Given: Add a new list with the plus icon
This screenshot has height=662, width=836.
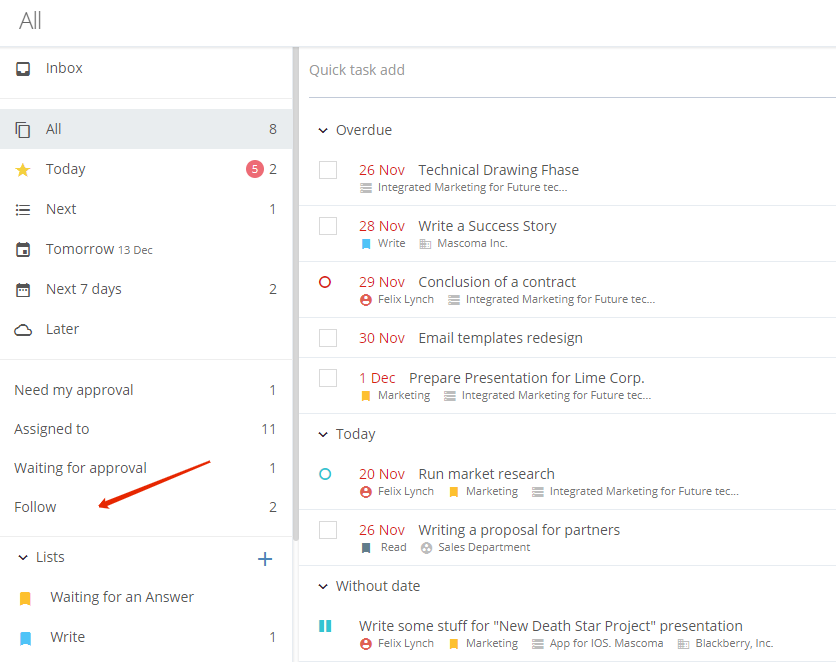Looking at the screenshot, I should (x=265, y=559).
